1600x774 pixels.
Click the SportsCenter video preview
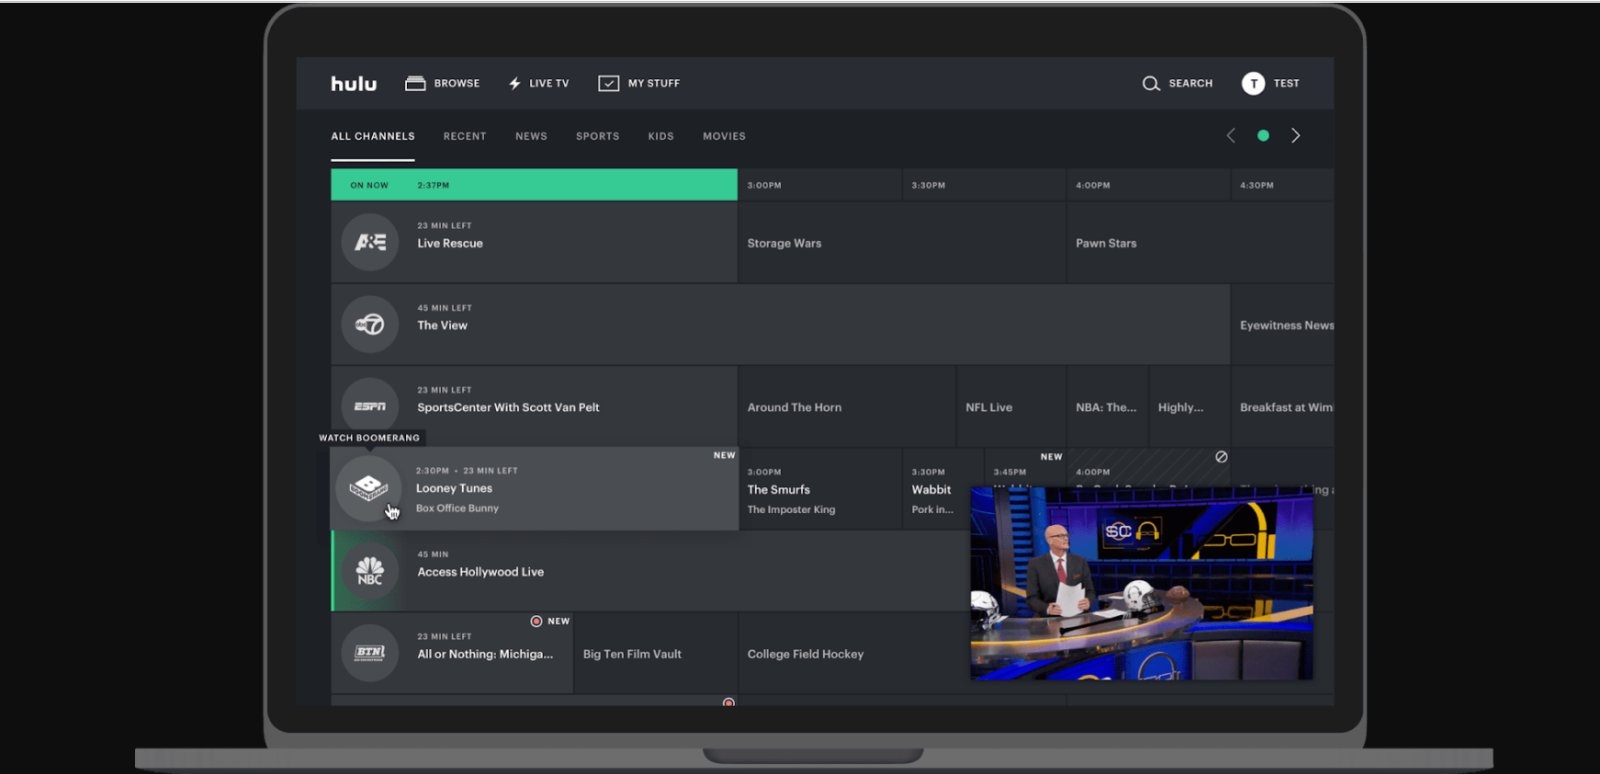[1141, 583]
